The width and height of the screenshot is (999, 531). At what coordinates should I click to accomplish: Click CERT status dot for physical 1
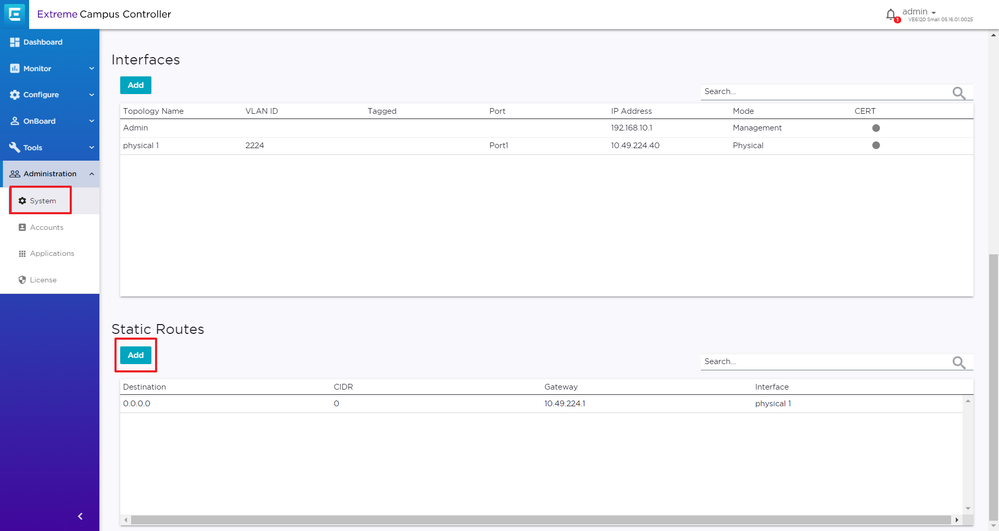tap(876, 145)
